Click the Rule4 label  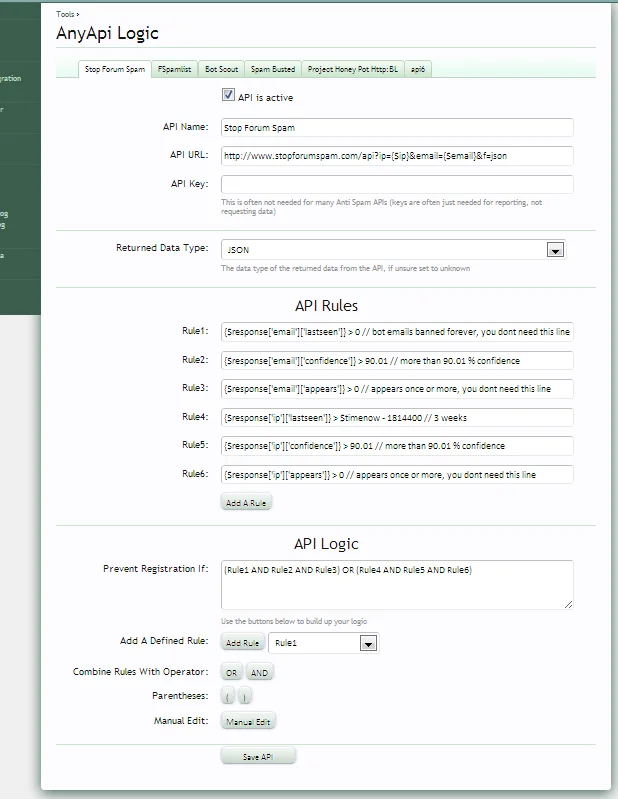click(x=195, y=417)
